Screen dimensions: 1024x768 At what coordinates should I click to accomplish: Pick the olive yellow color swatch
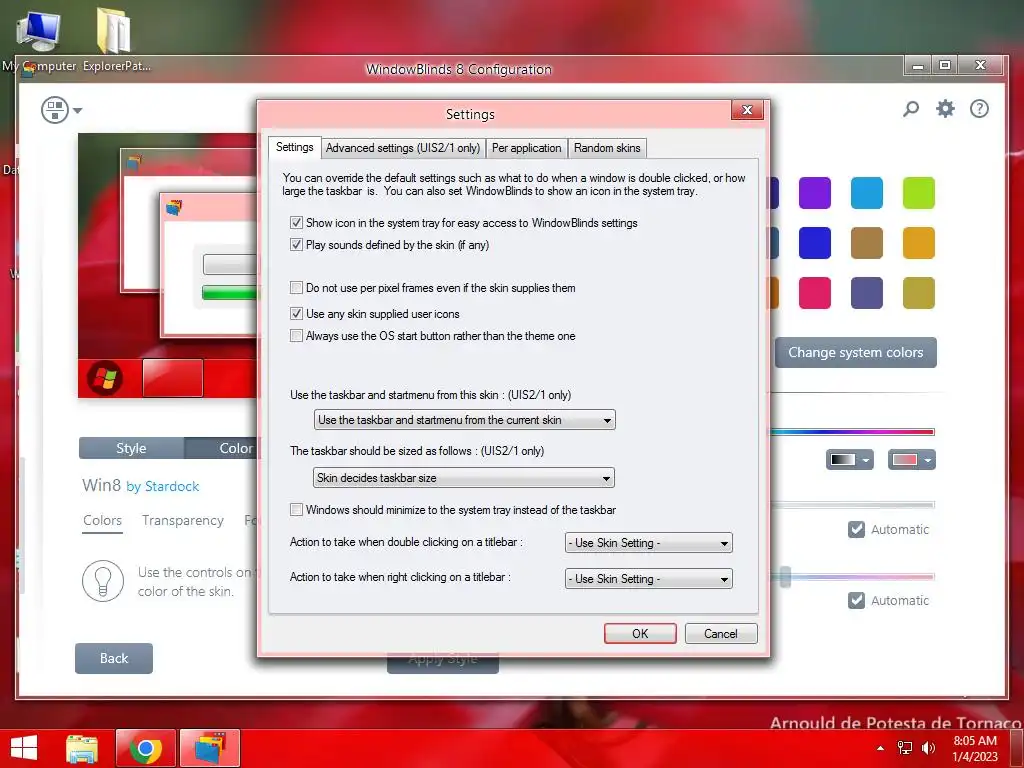(918, 293)
